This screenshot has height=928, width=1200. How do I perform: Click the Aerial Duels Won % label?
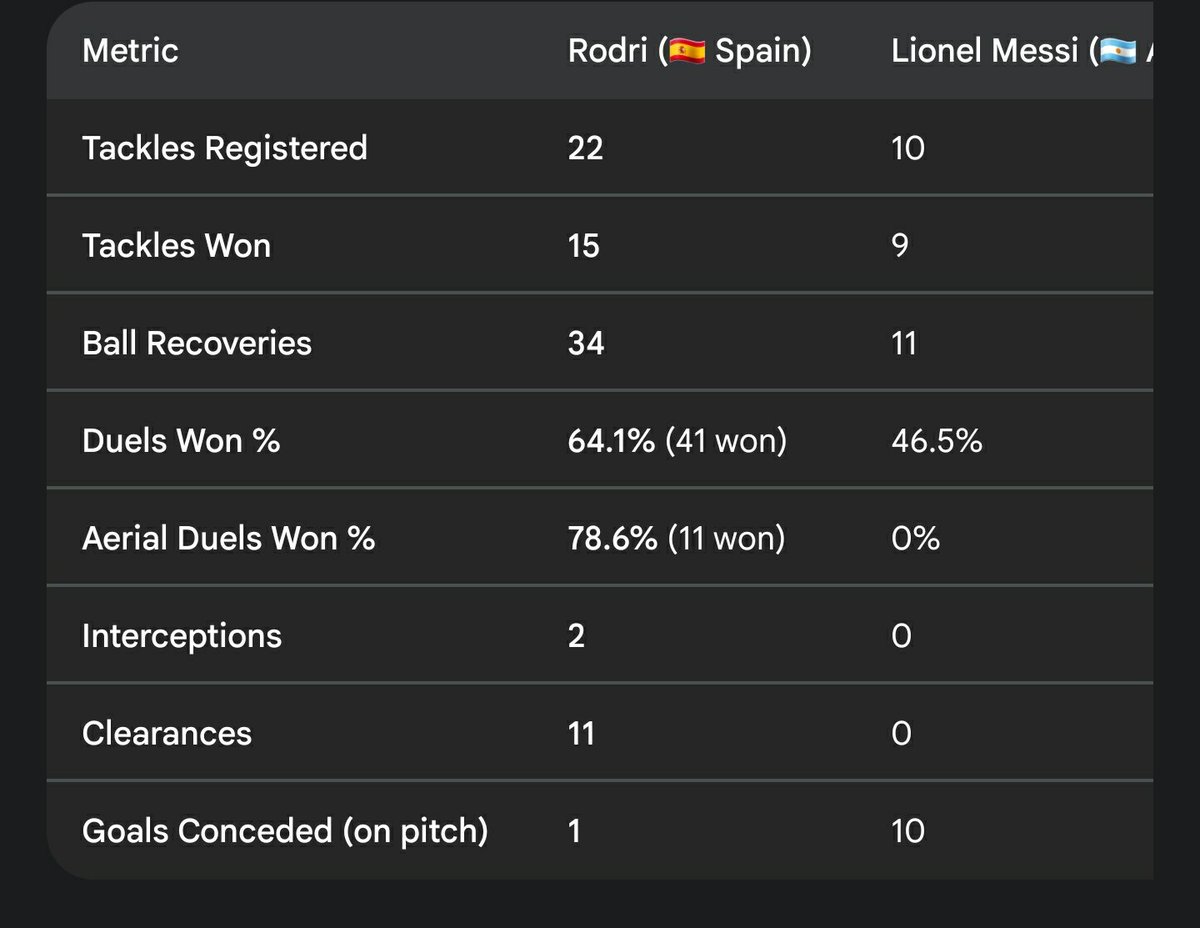coord(228,538)
